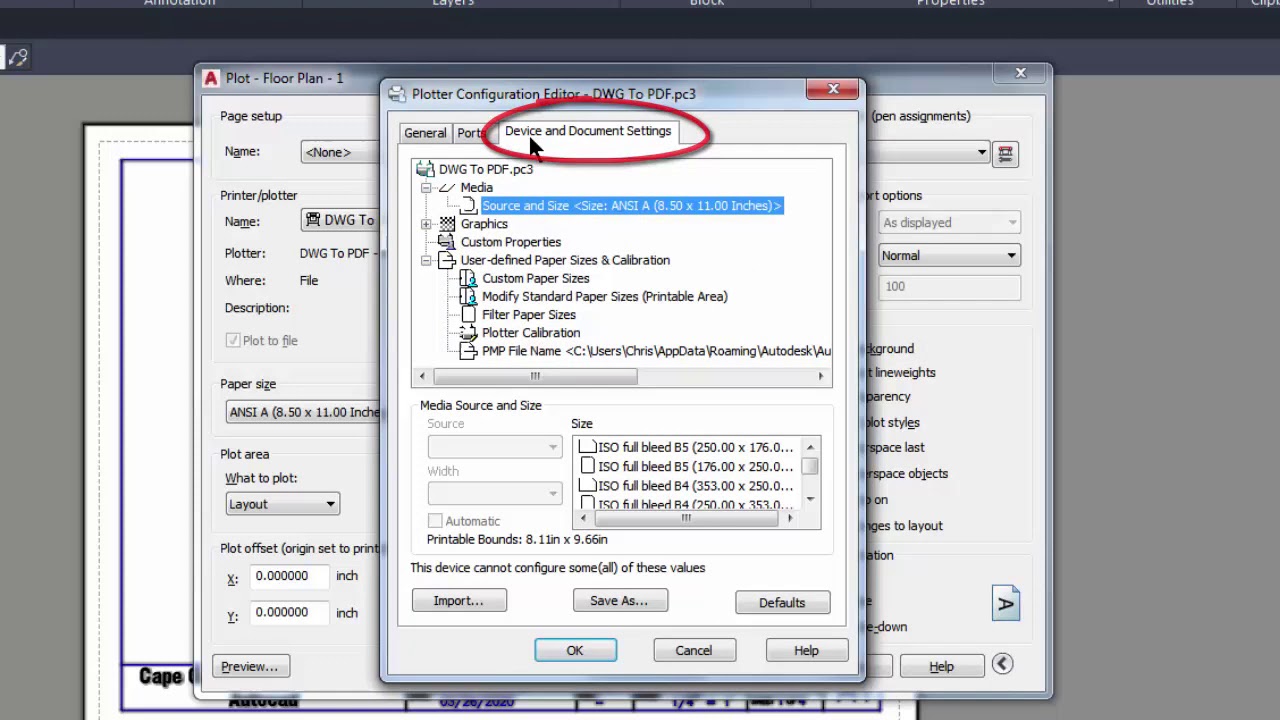Screen dimensions: 1280x720
Task: Toggle the Plot to file checkbox
Action: click(233, 341)
